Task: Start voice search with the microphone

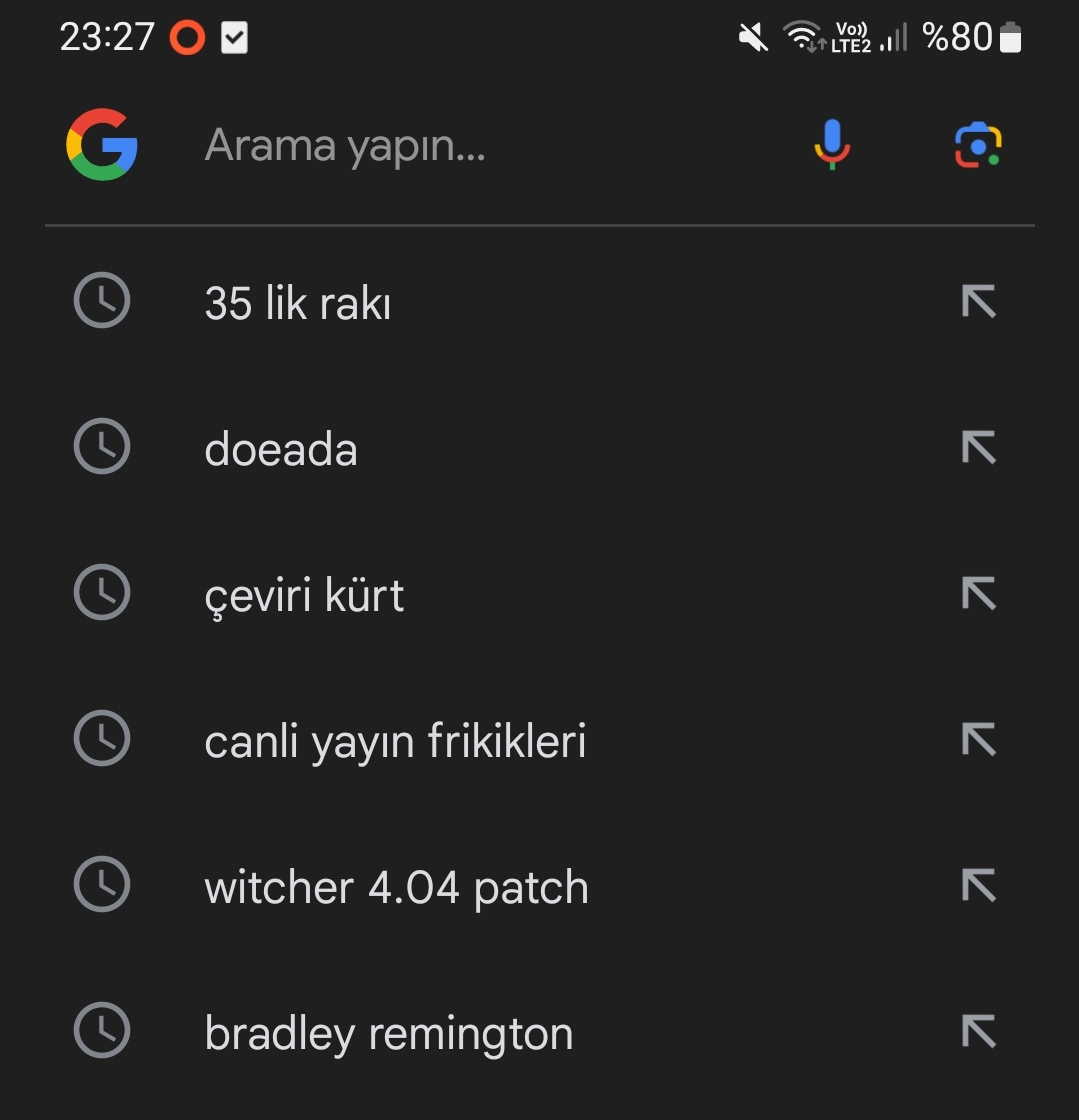Action: (831, 145)
